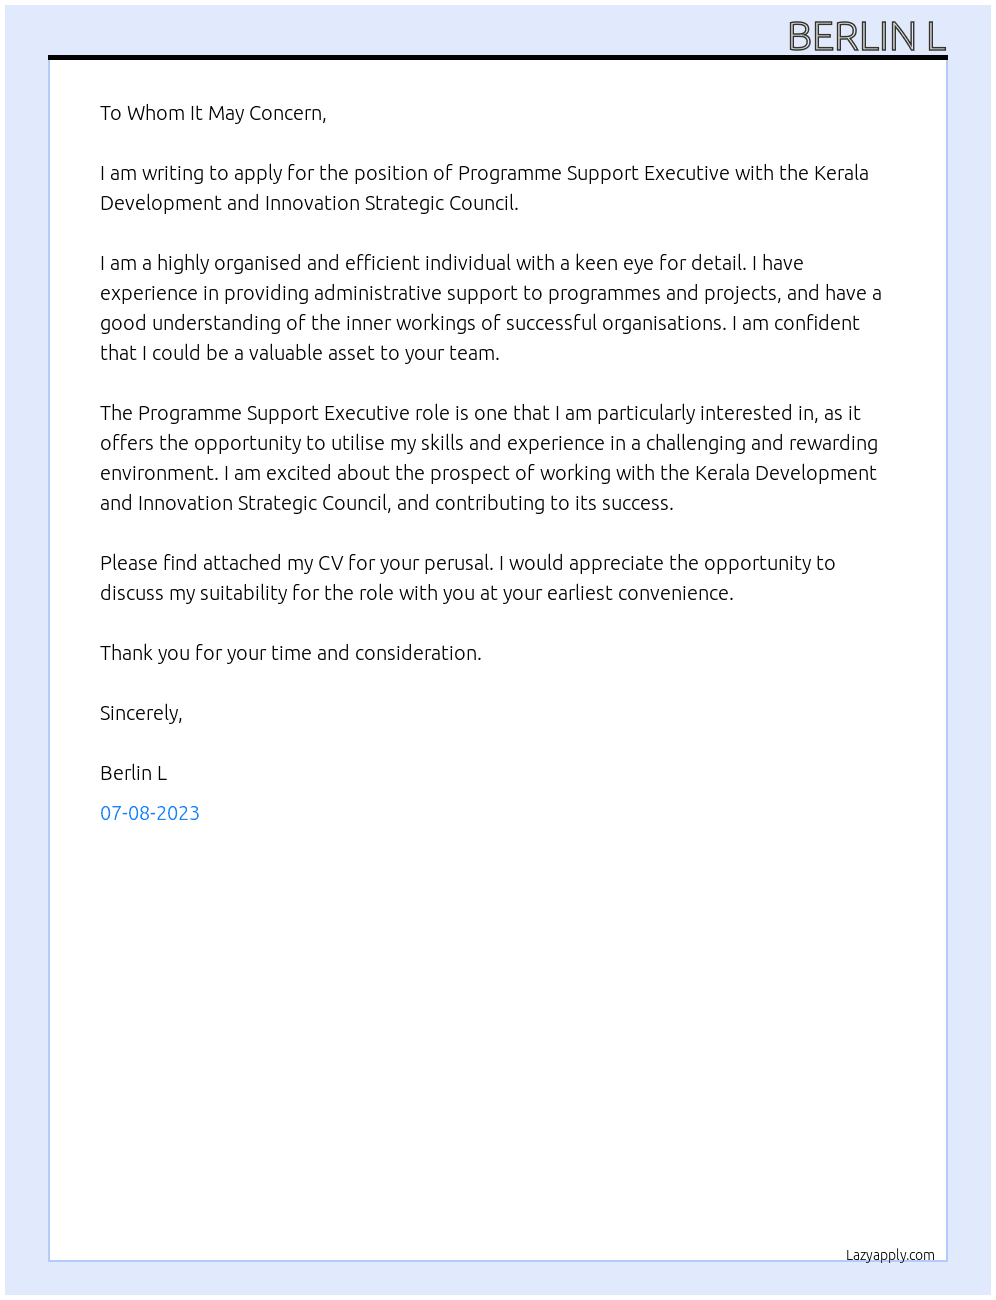Open the Lazyapply.com link

point(890,1255)
